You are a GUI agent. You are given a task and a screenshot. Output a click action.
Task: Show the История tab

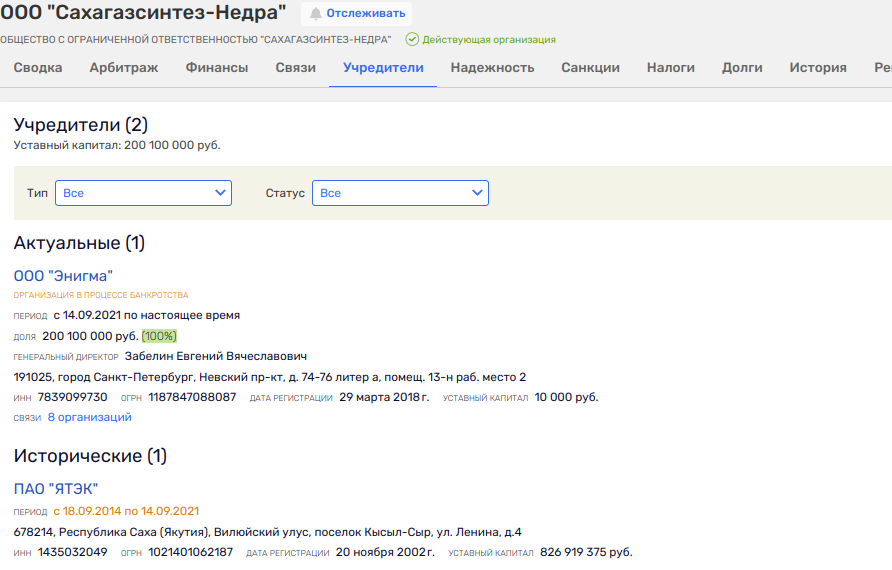click(817, 68)
